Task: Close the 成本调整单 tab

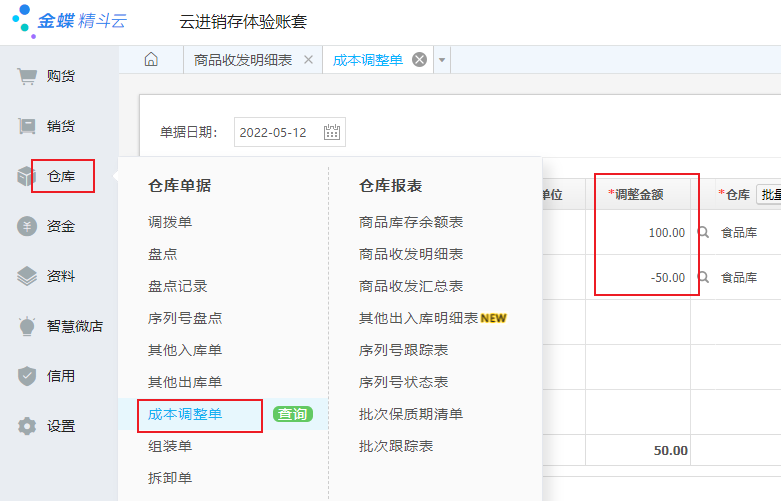Action: point(420,60)
